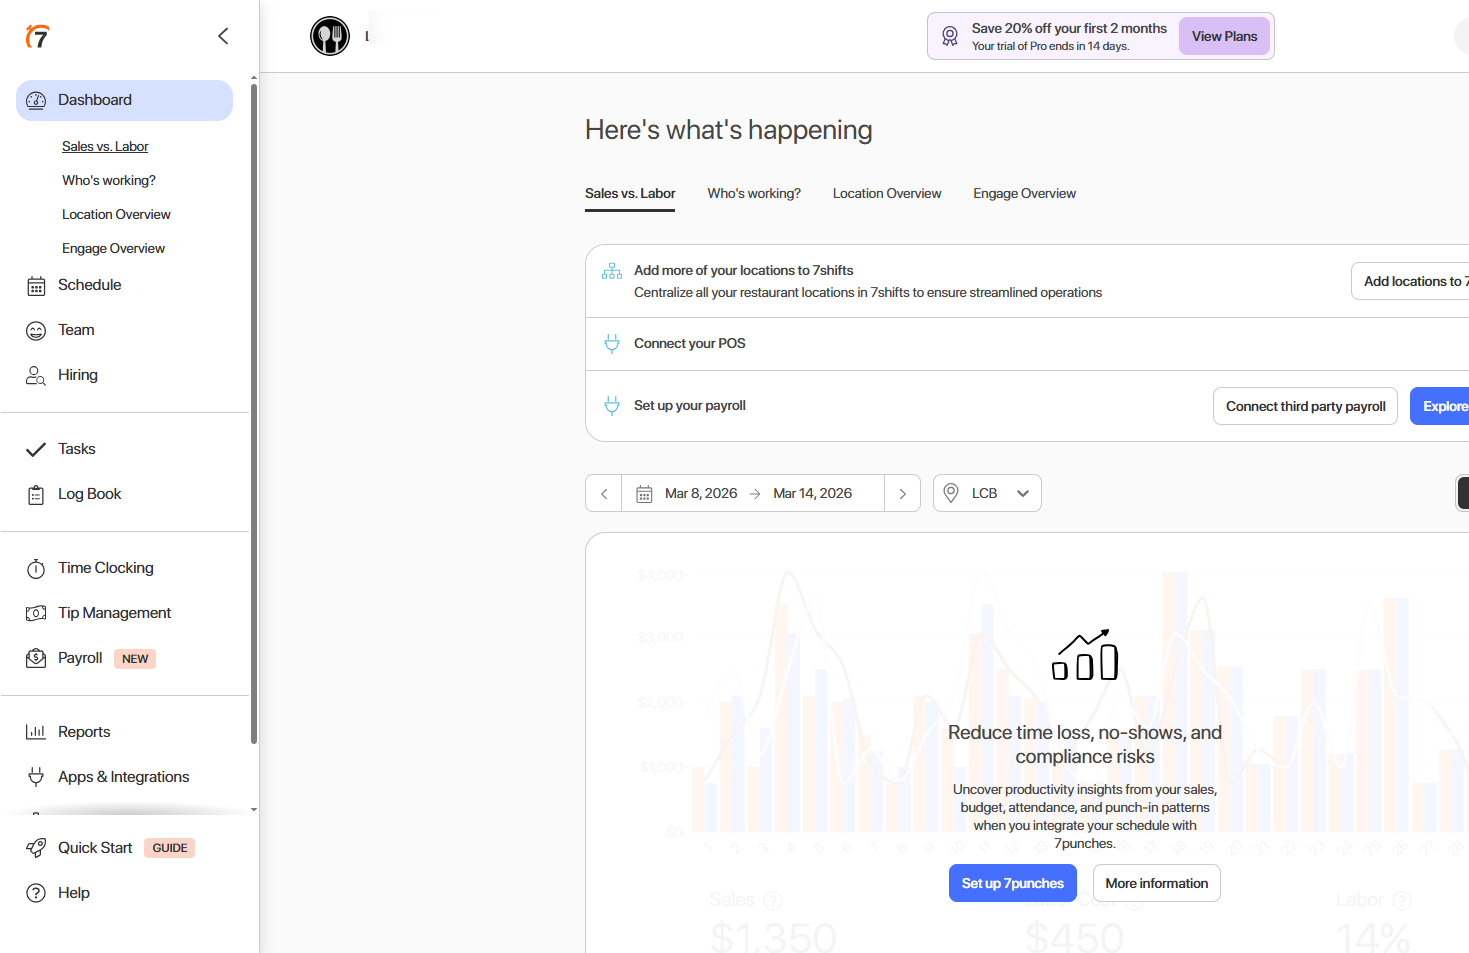Open Hiring in the sidebar
1469x953 pixels.
coord(77,375)
